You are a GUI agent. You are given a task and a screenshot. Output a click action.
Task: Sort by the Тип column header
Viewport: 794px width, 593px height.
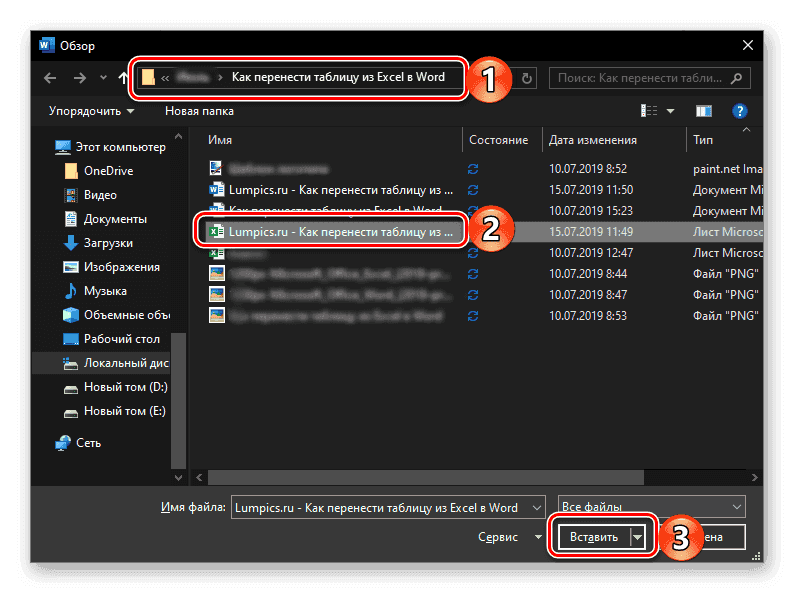(x=703, y=140)
